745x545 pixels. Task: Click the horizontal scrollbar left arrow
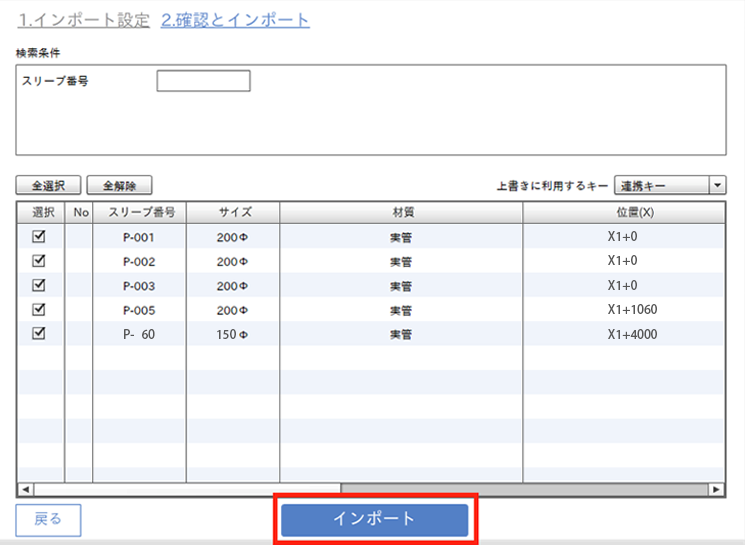click(25, 489)
